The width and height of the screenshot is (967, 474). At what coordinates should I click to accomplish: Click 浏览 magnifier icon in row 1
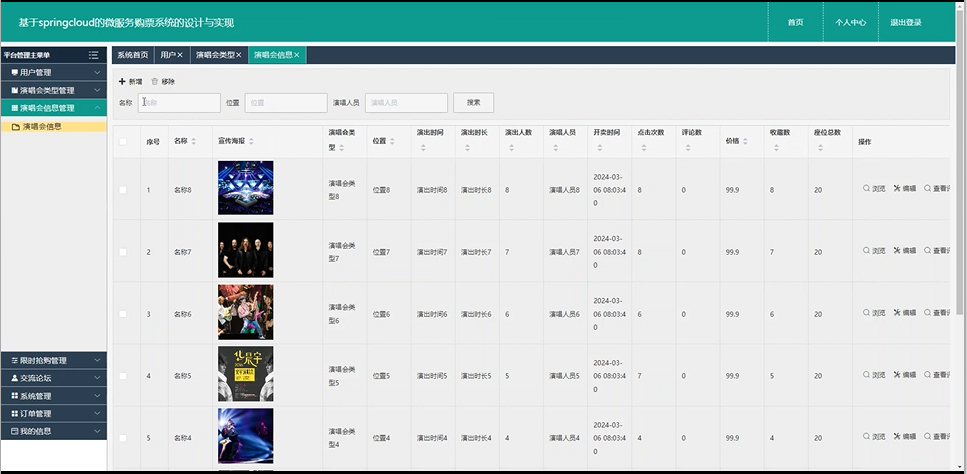(866, 189)
